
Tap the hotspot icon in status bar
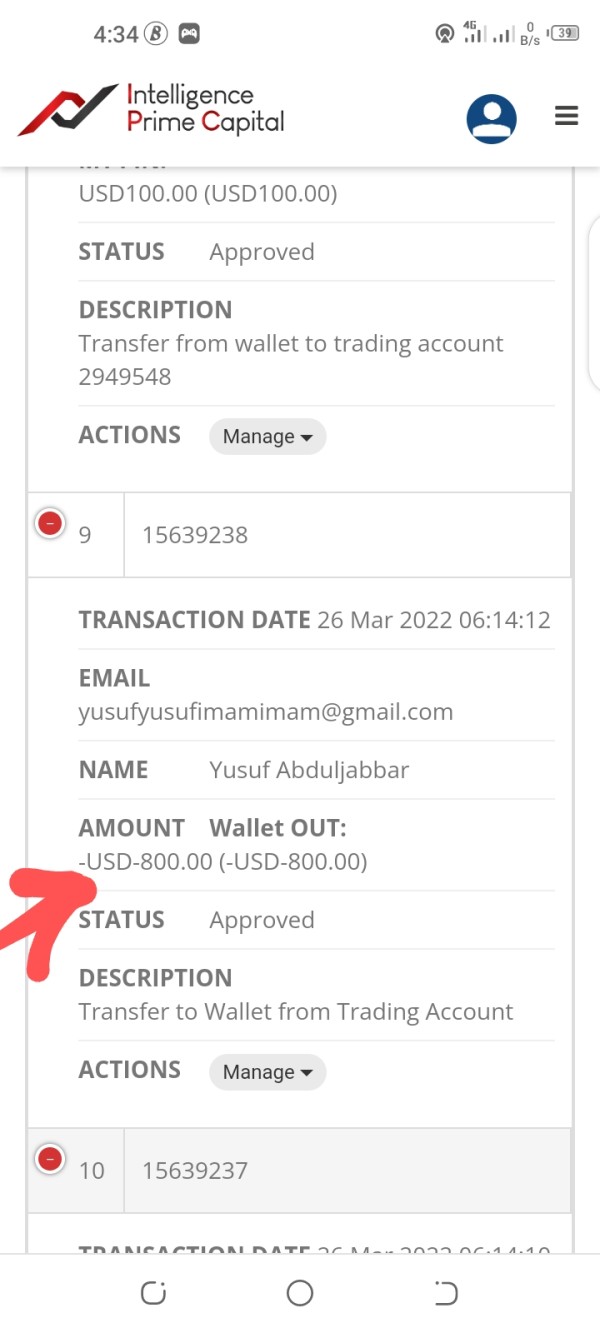coord(444,34)
